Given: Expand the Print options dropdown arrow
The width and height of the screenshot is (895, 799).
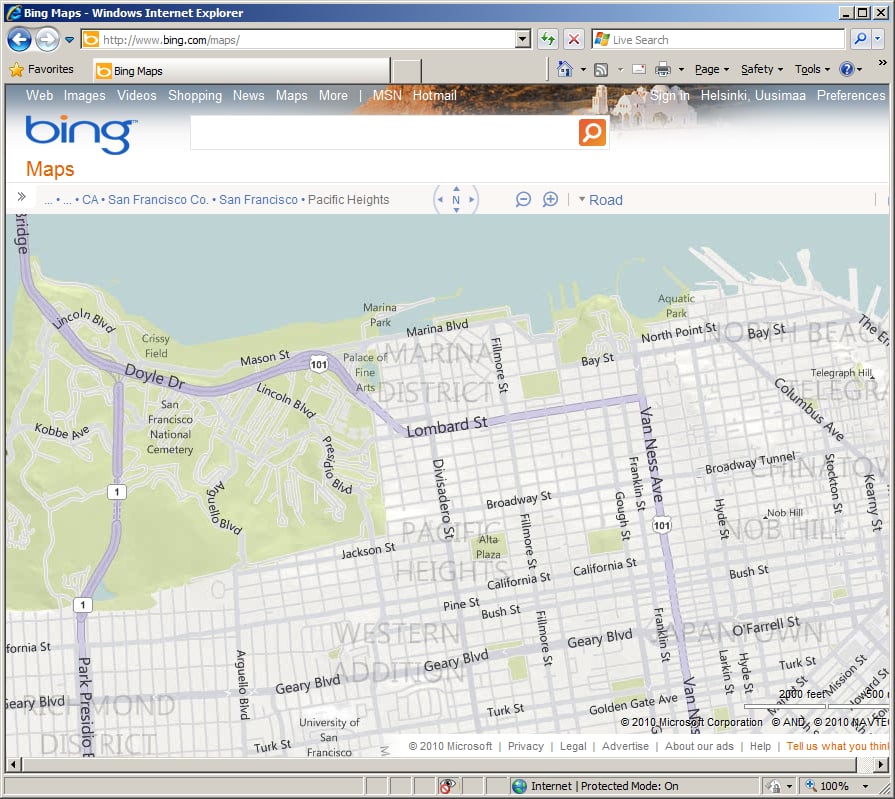Looking at the screenshot, I should 681,70.
